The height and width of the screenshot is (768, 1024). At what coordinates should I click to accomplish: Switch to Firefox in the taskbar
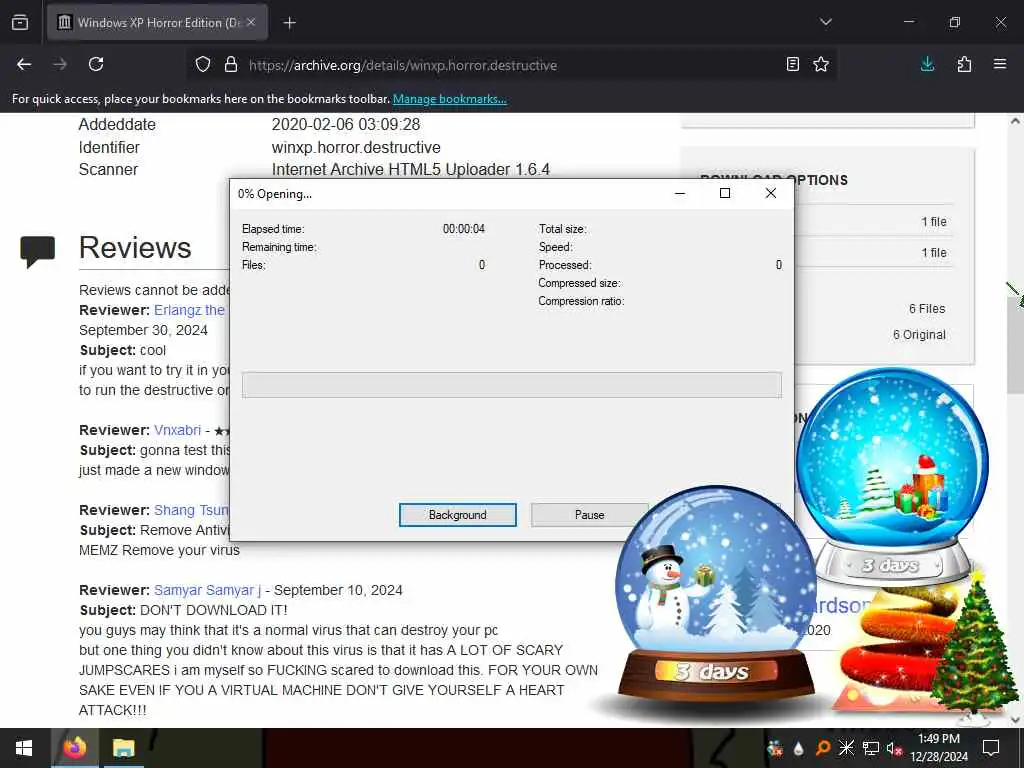(x=74, y=748)
